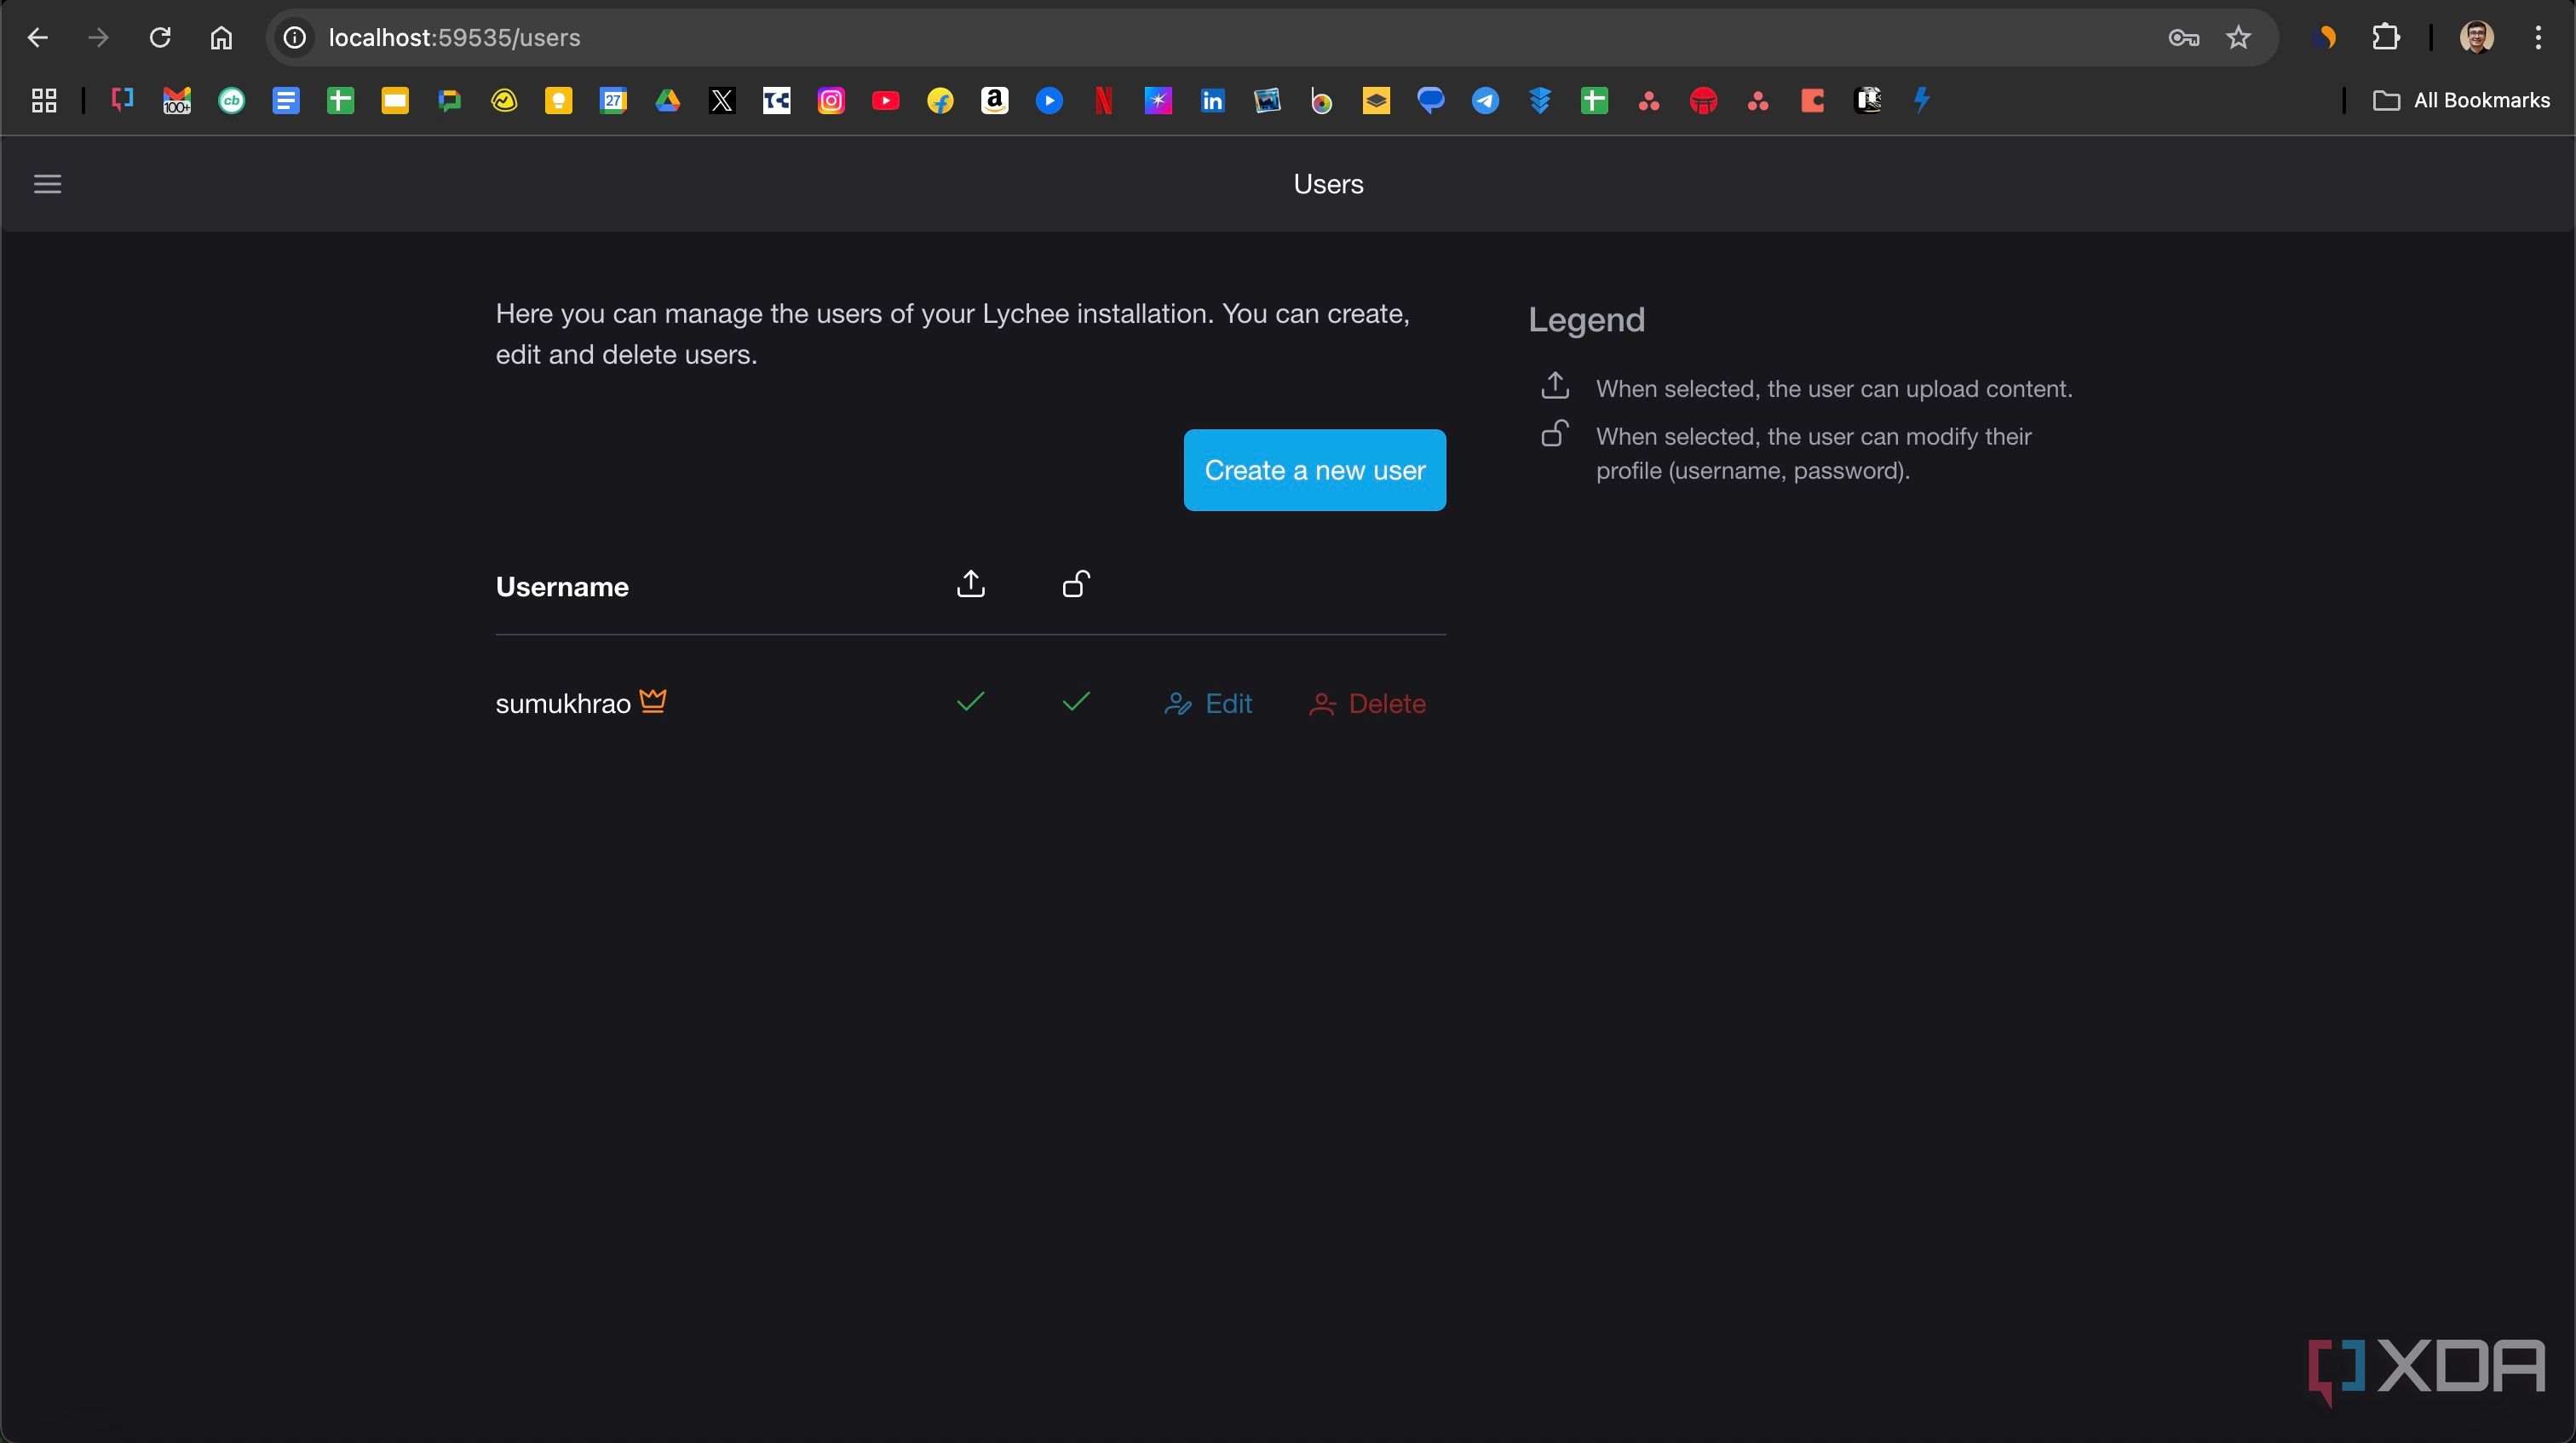This screenshot has height=1443, width=2576.
Task: Open the Google Docs bookmark
Action: click(x=286, y=100)
